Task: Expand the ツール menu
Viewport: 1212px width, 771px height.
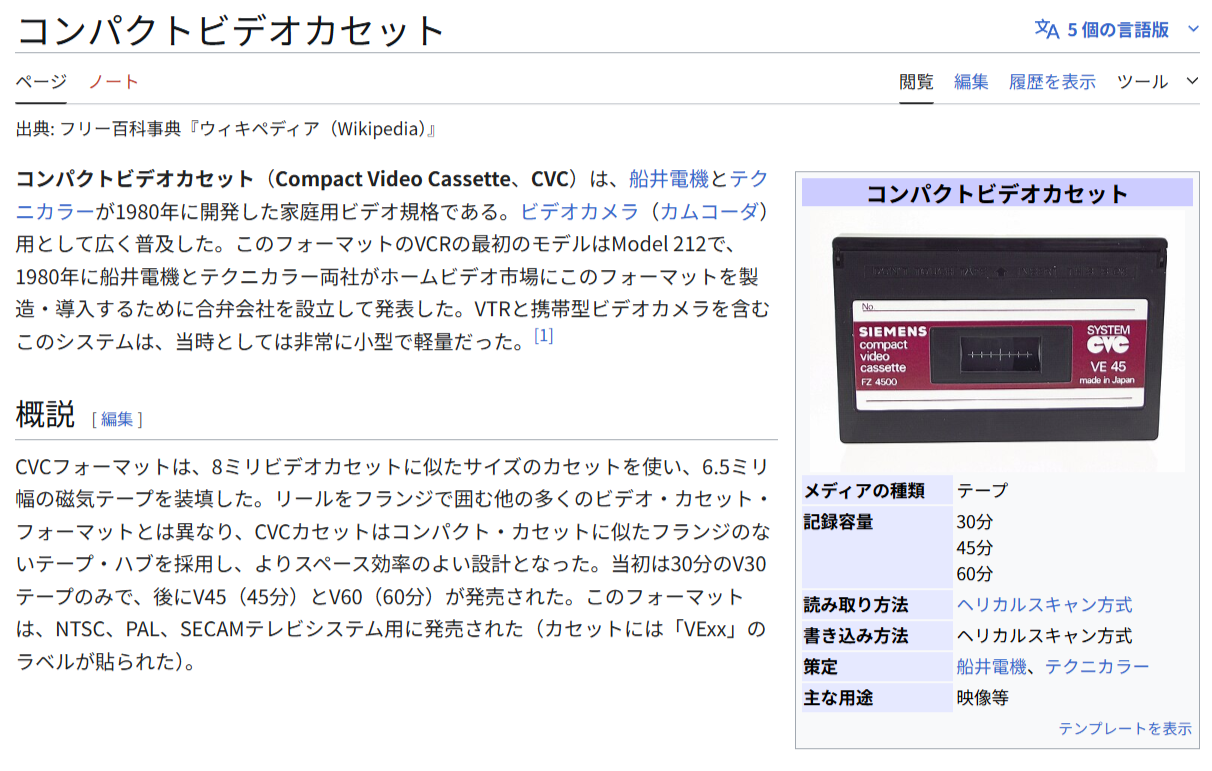Action: coord(1156,82)
